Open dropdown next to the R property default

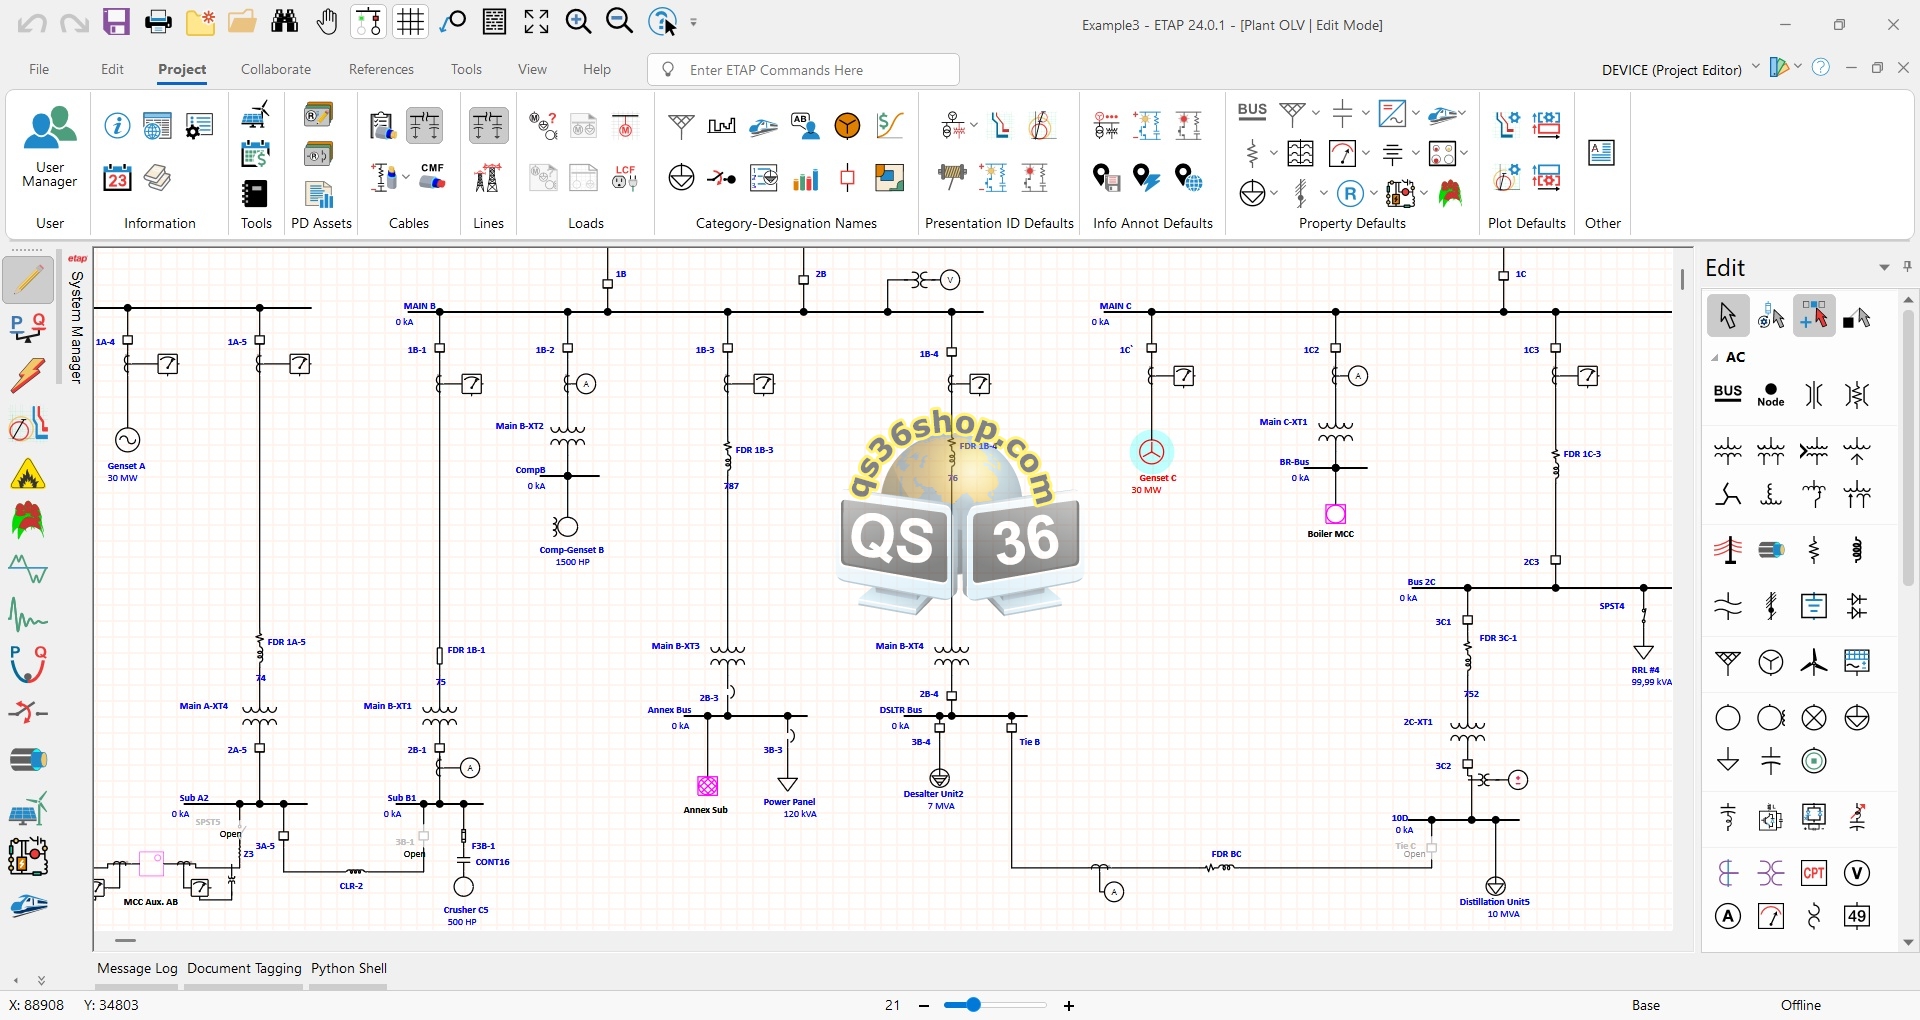tap(1373, 194)
